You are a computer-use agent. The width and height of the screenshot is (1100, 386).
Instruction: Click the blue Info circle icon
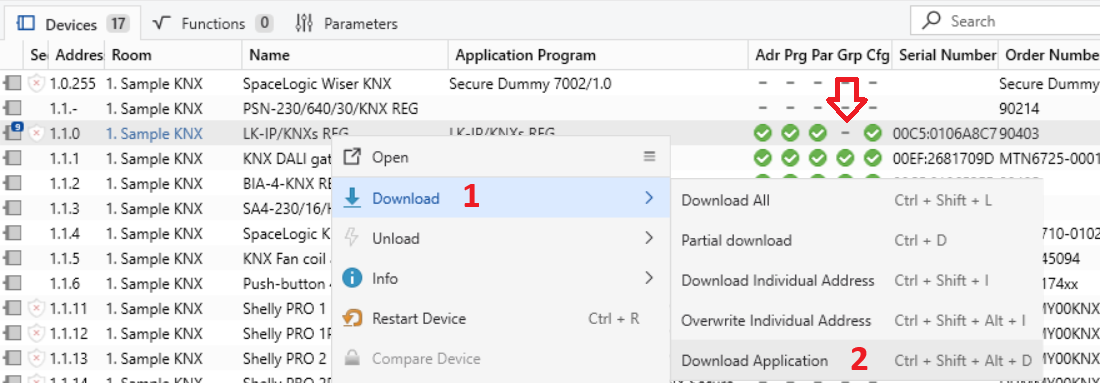[351, 279]
